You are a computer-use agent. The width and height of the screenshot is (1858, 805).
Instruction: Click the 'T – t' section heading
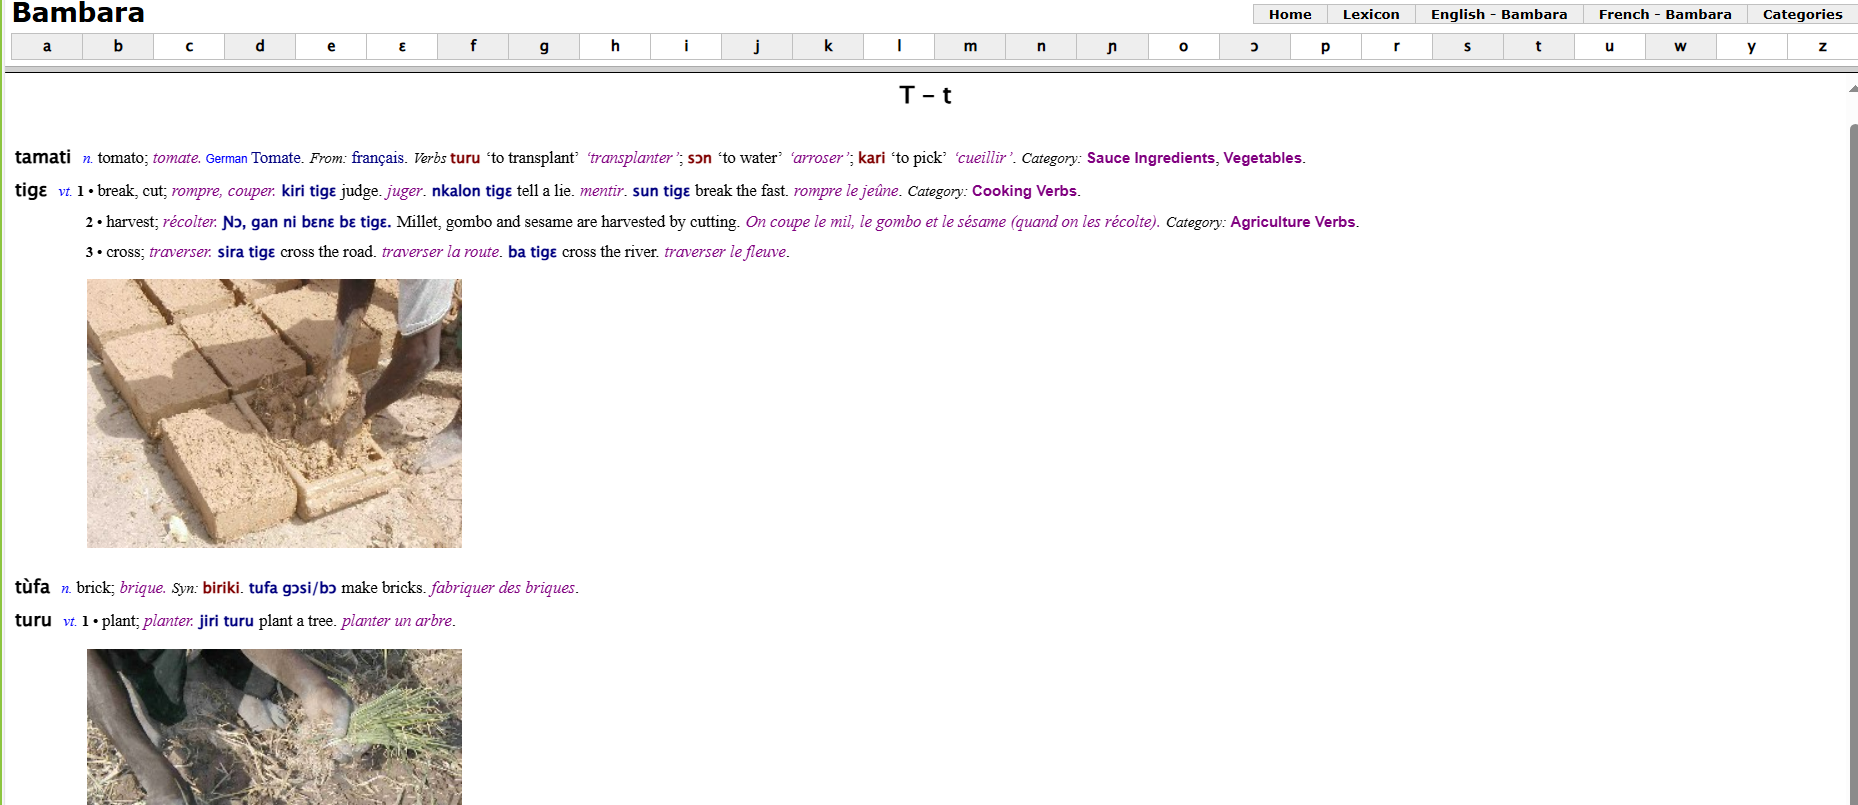pyautogui.click(x=925, y=95)
